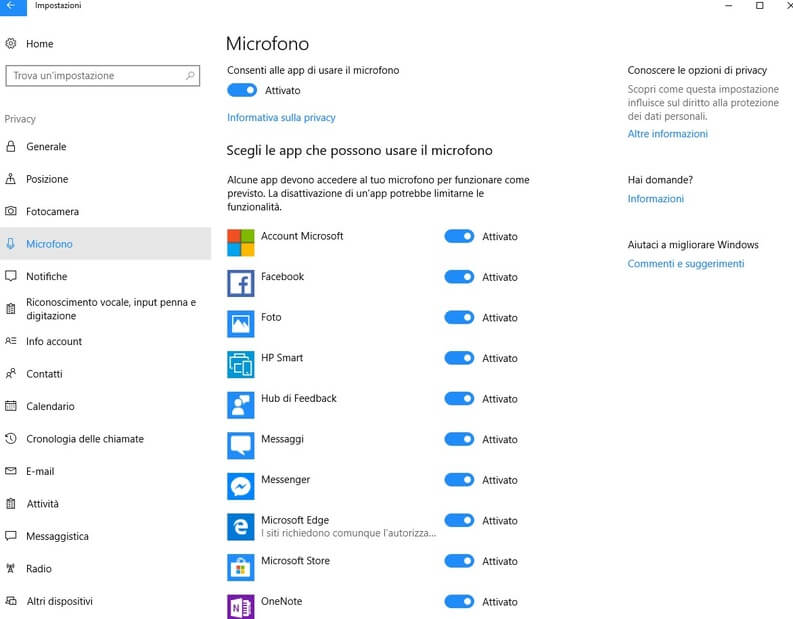Disable microphone for Messaggi
The height and width of the screenshot is (619, 793).
(x=459, y=439)
